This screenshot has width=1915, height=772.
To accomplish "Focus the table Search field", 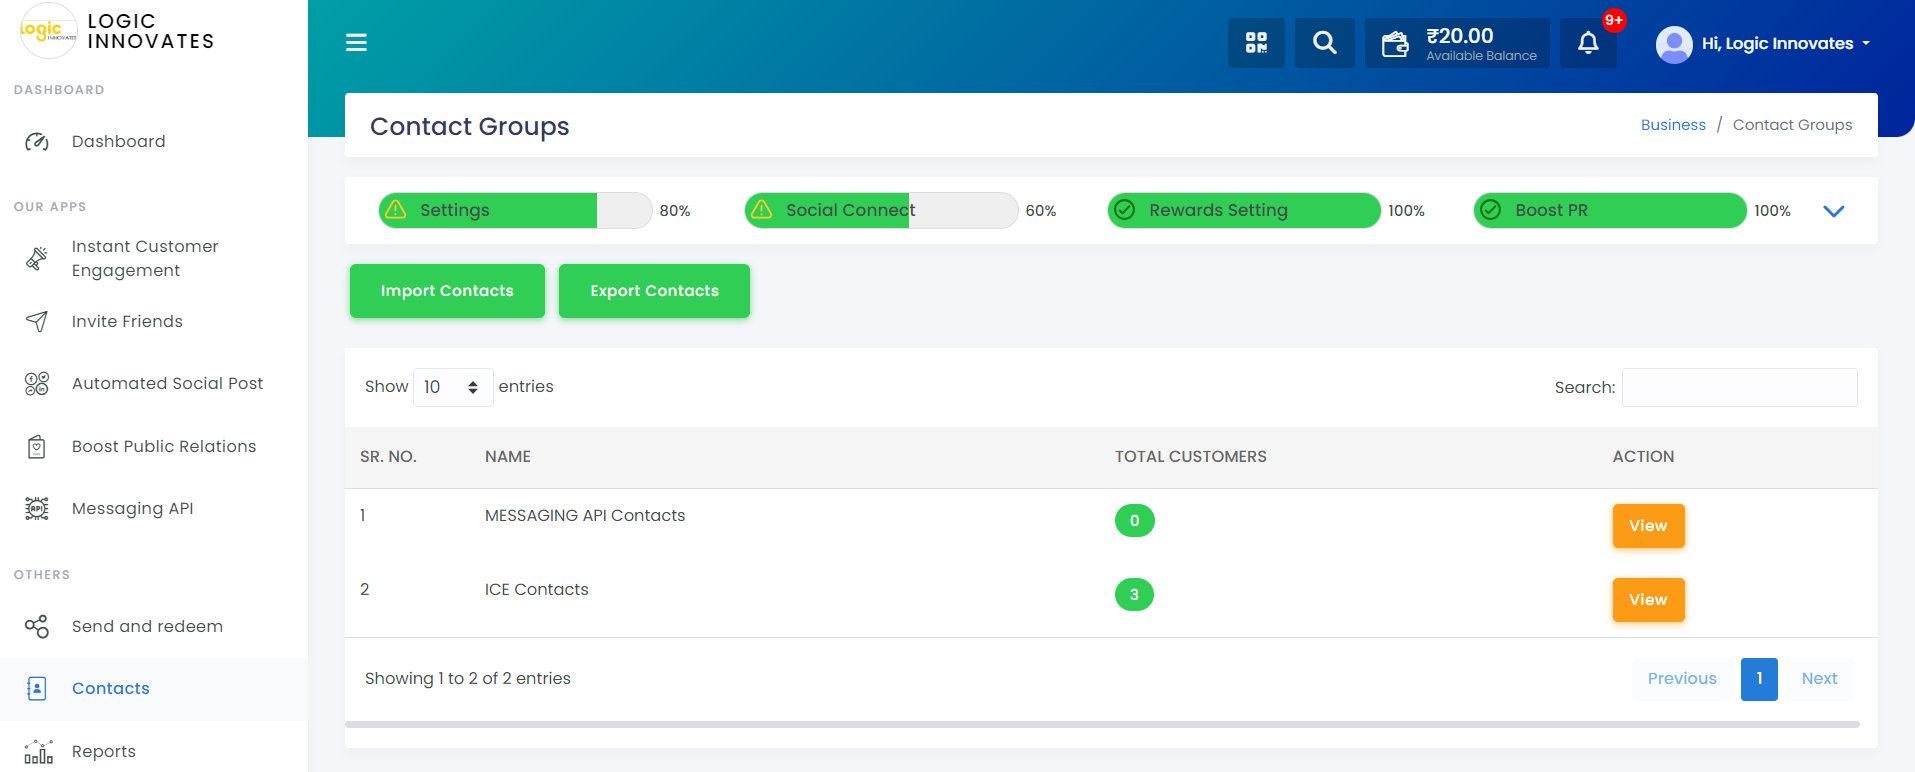I will [x=1739, y=387].
